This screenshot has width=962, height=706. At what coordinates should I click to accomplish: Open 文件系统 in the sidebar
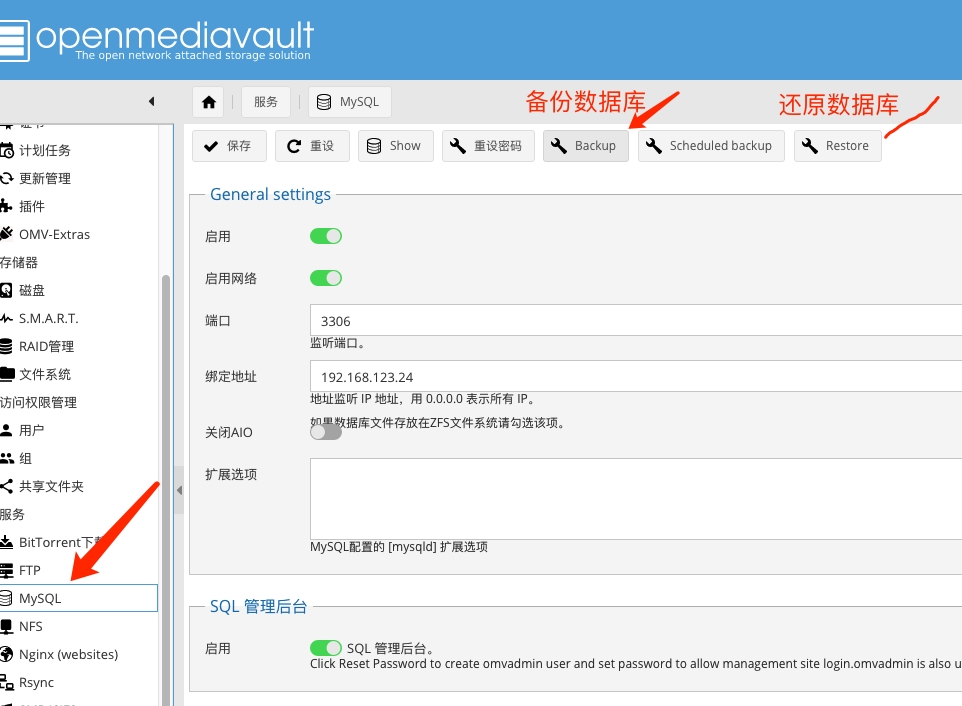[79, 374]
